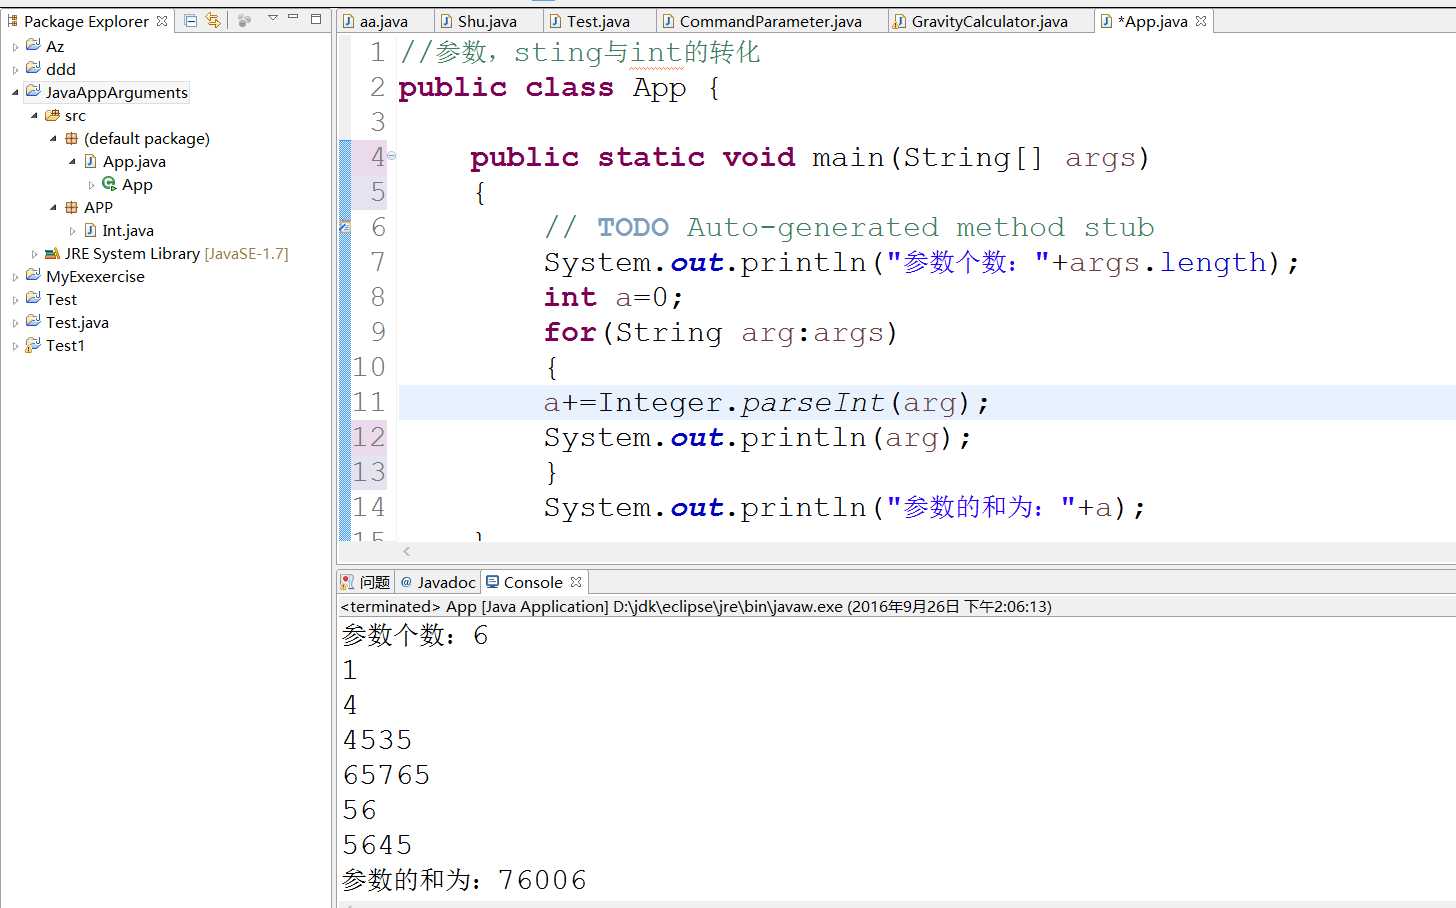Select the JavaAppArguments project
This screenshot has width=1456, height=908.
pyautogui.click(x=117, y=93)
